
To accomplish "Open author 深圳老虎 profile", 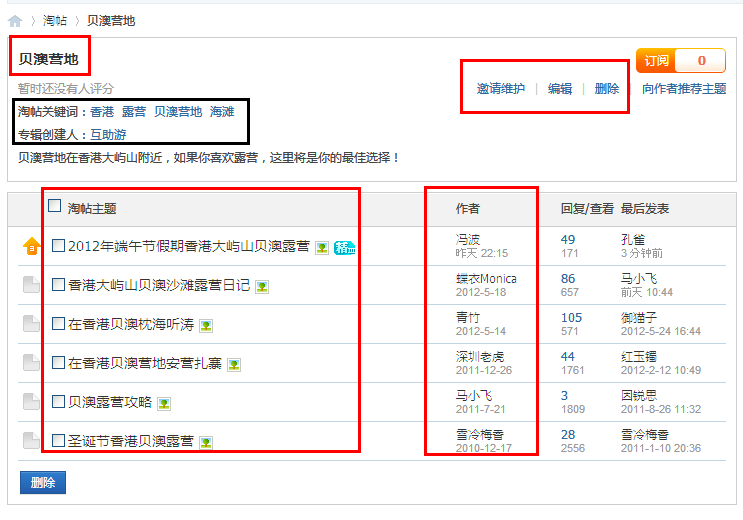I will pyautogui.click(x=480, y=356).
